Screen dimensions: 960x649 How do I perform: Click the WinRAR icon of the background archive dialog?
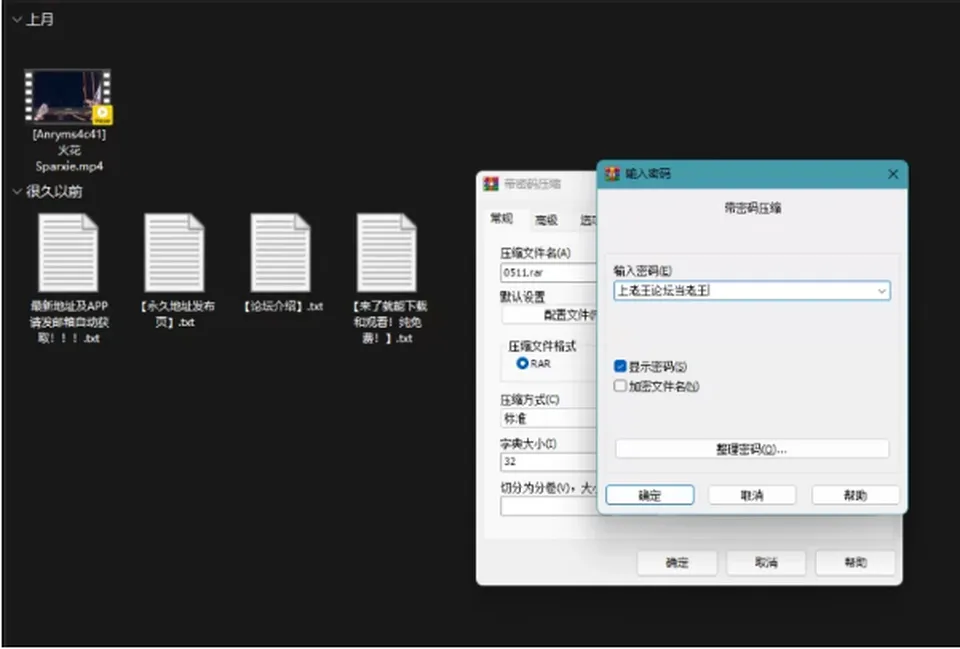pos(491,184)
